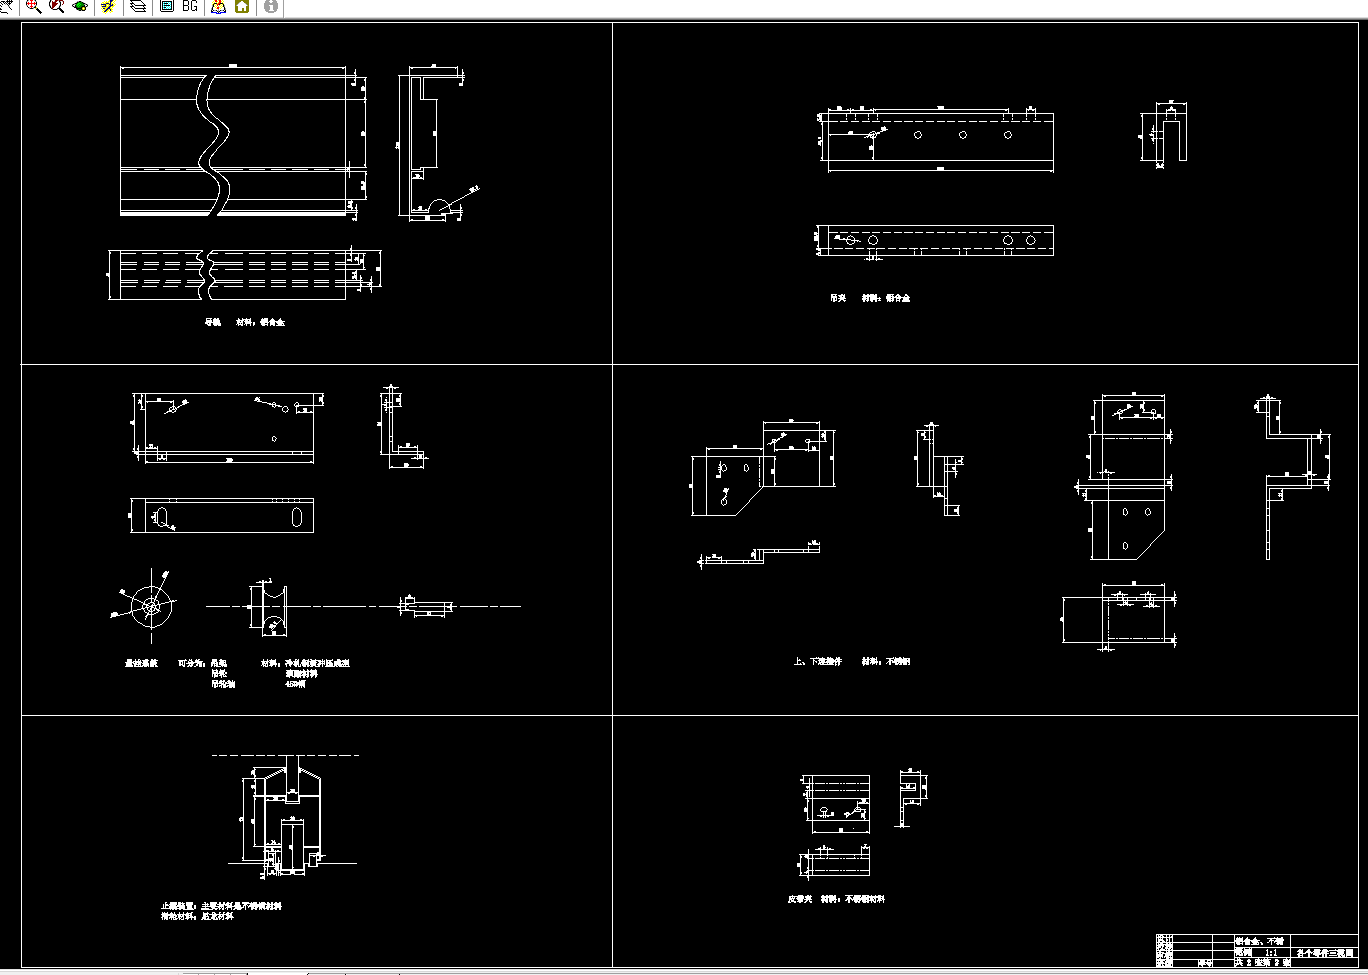The width and height of the screenshot is (1368, 975).
Task: Open the yellow markup/measure tool
Action: click(x=108, y=6)
